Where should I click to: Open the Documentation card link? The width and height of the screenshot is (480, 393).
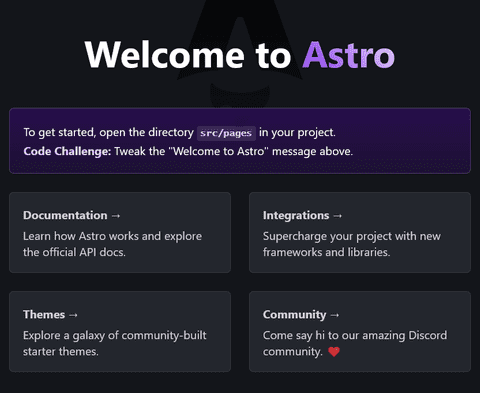coord(120,232)
